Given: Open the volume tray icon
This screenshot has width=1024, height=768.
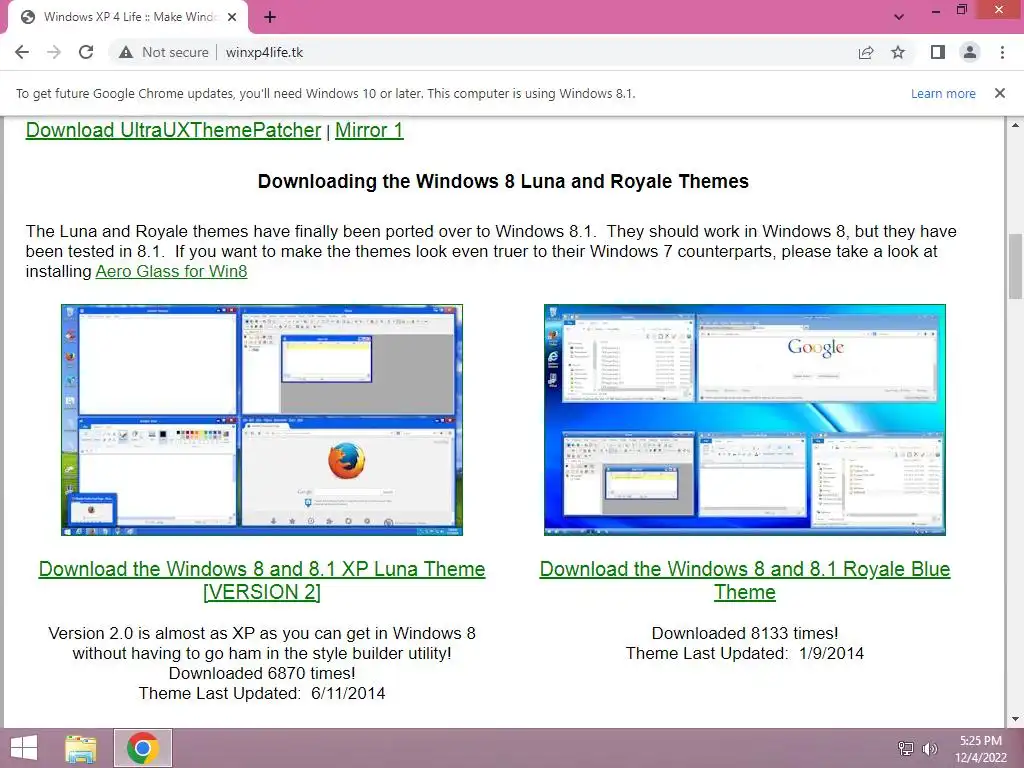Looking at the screenshot, I should (929, 748).
